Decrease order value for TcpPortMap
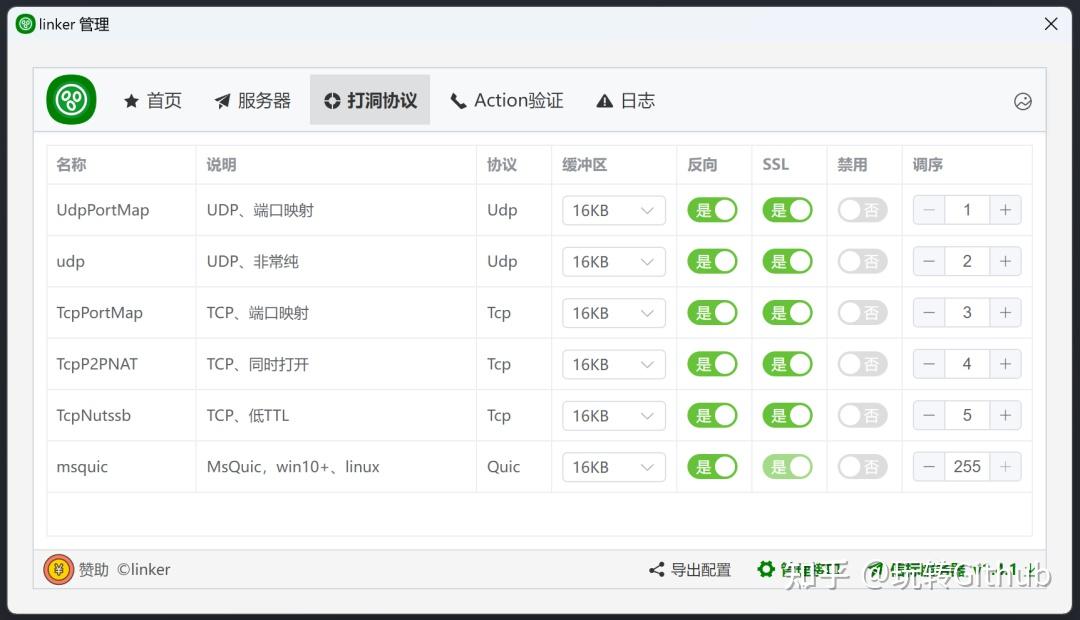The height and width of the screenshot is (620, 1080). pos(929,313)
